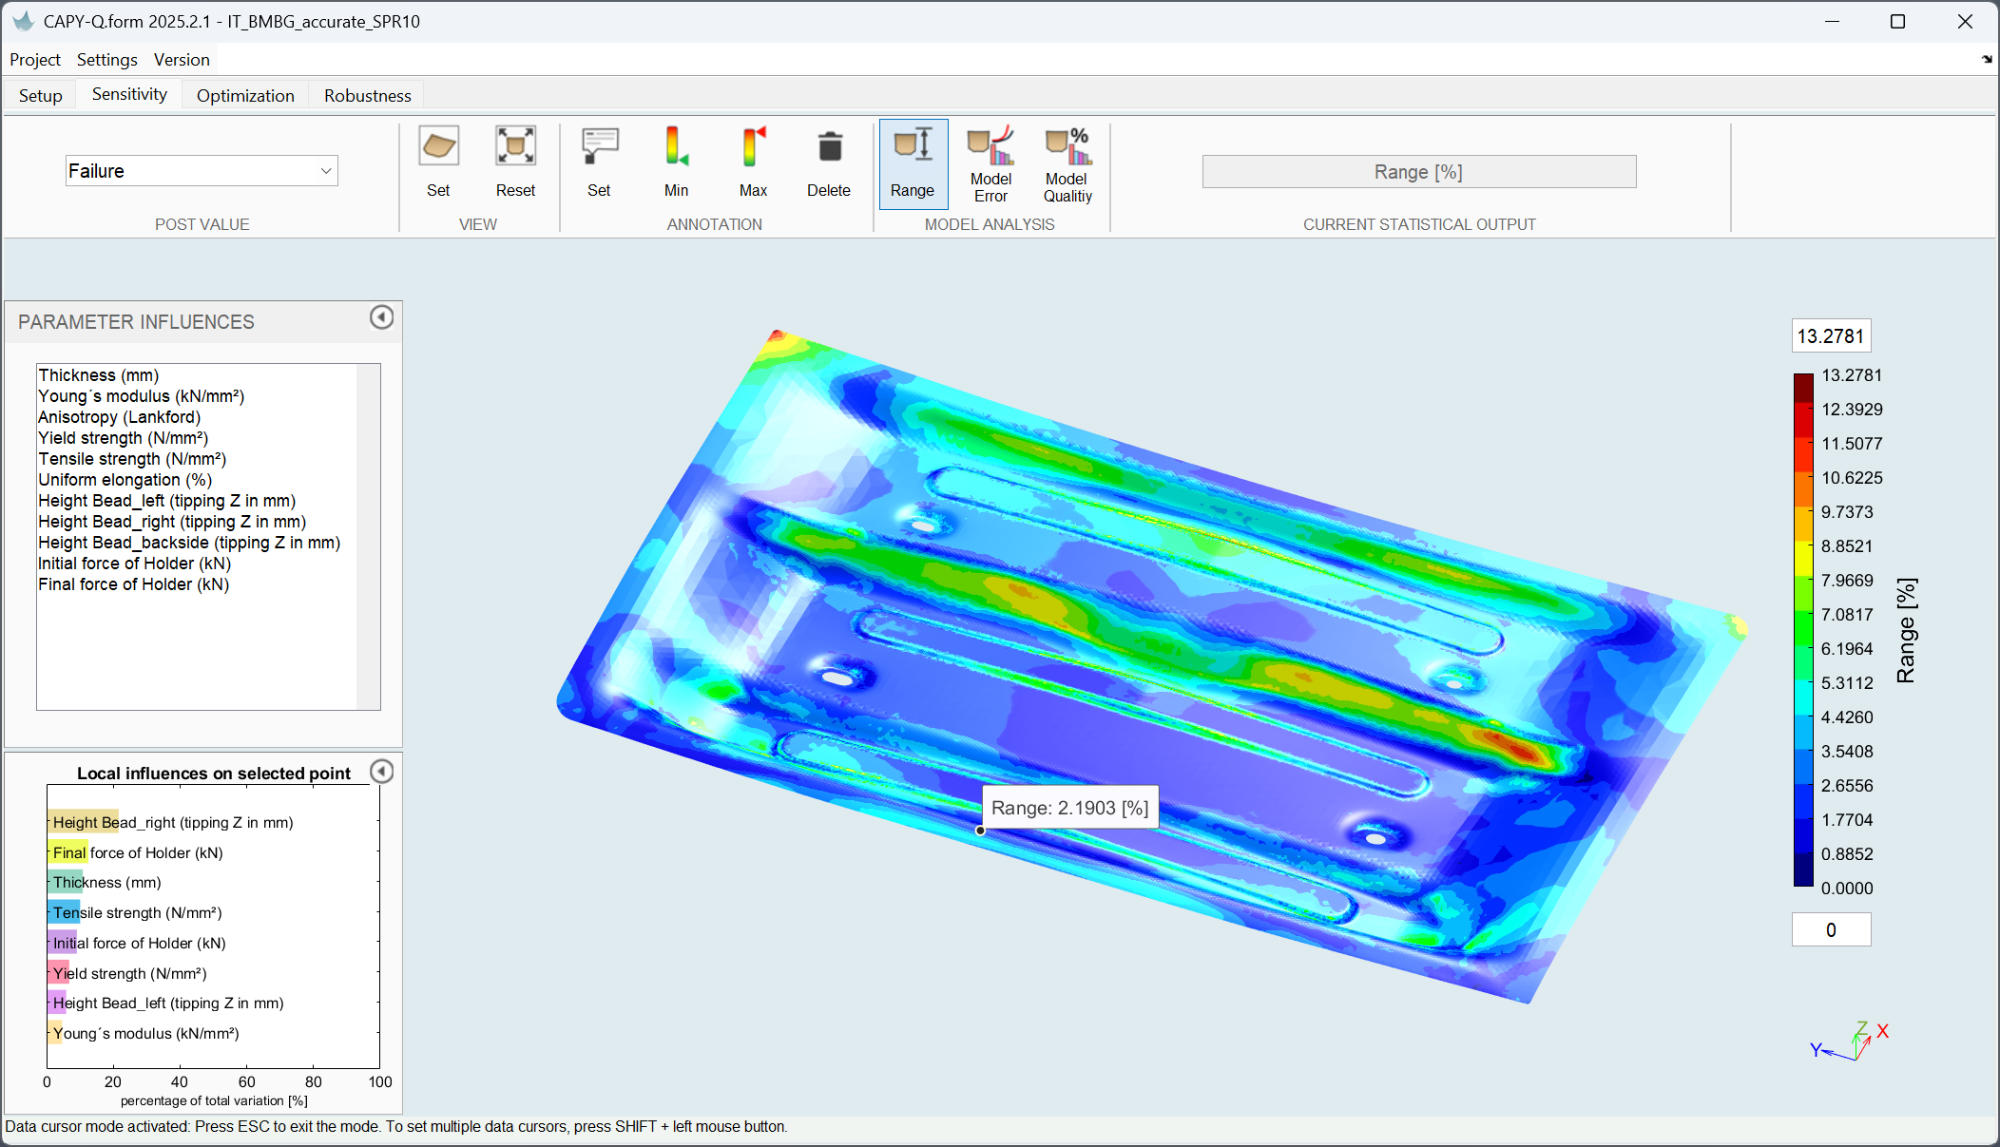Viewport: 2000px width, 1147px height.
Task: Minimize the CAPY-Q.form window
Action: pos(1832,21)
